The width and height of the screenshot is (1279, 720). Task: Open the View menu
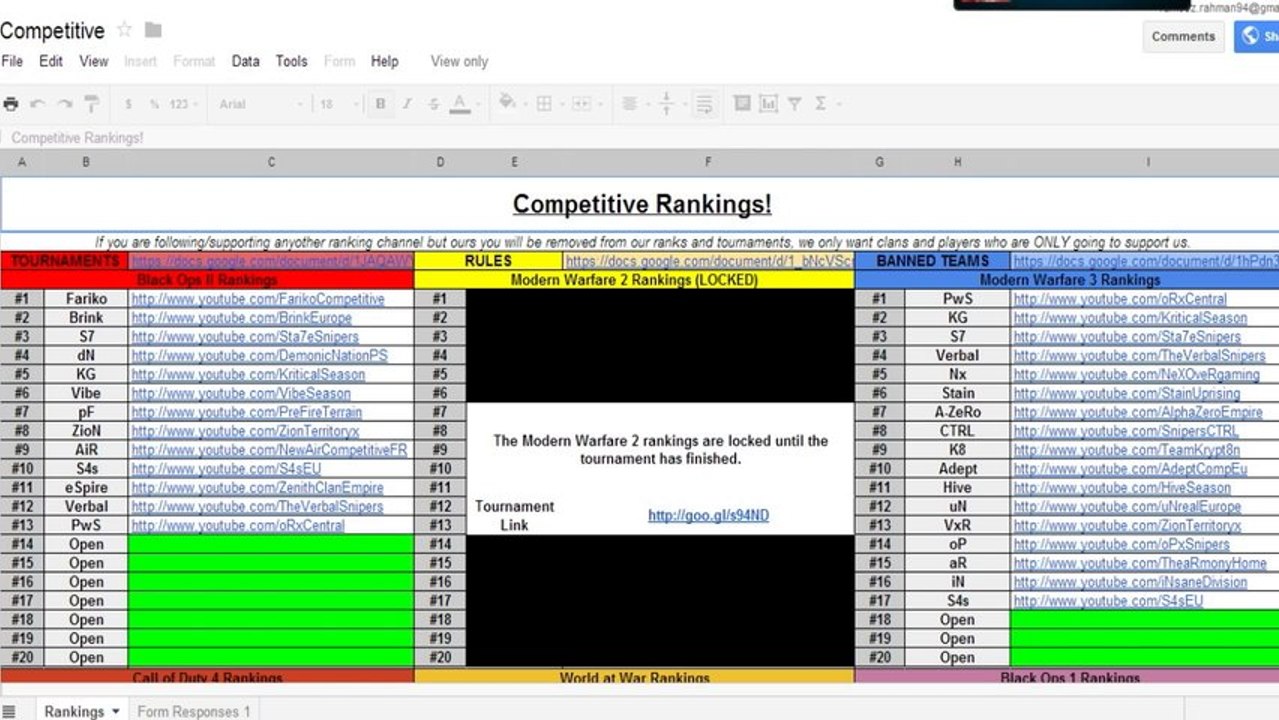coord(94,61)
